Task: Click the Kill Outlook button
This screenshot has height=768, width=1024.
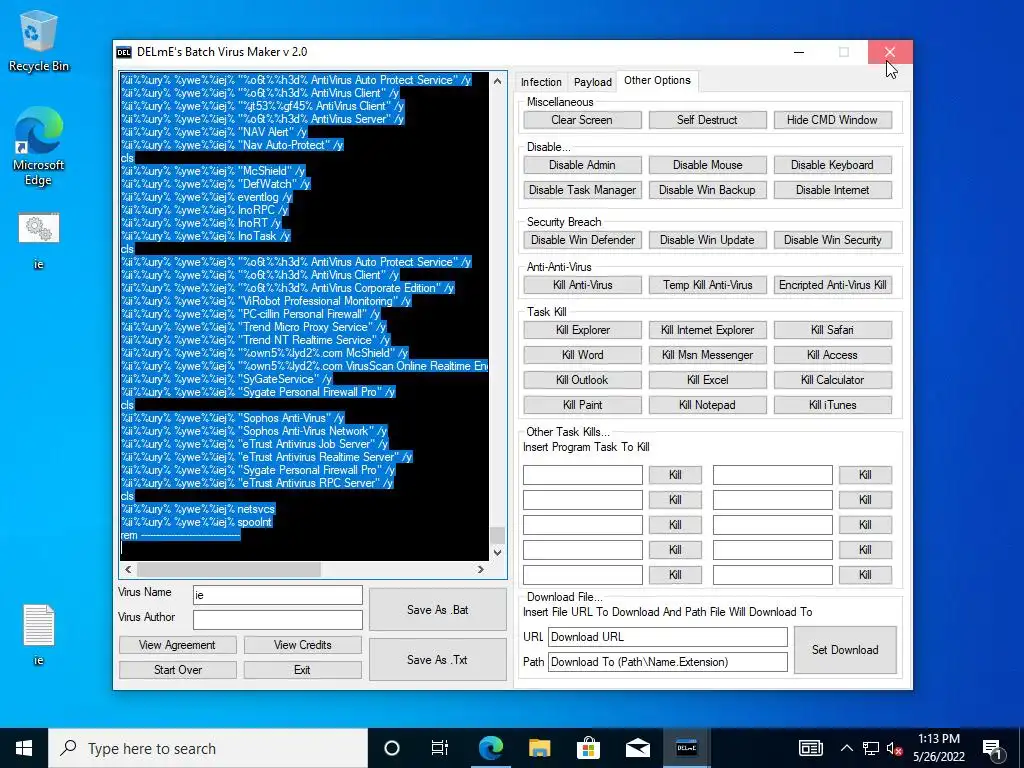Action: point(582,380)
